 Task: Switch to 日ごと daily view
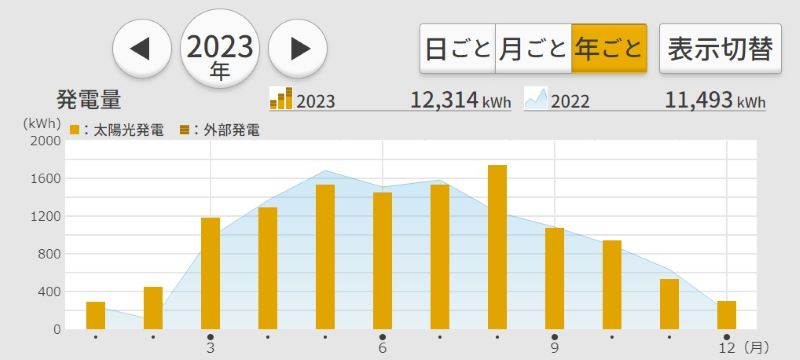[x=458, y=48]
